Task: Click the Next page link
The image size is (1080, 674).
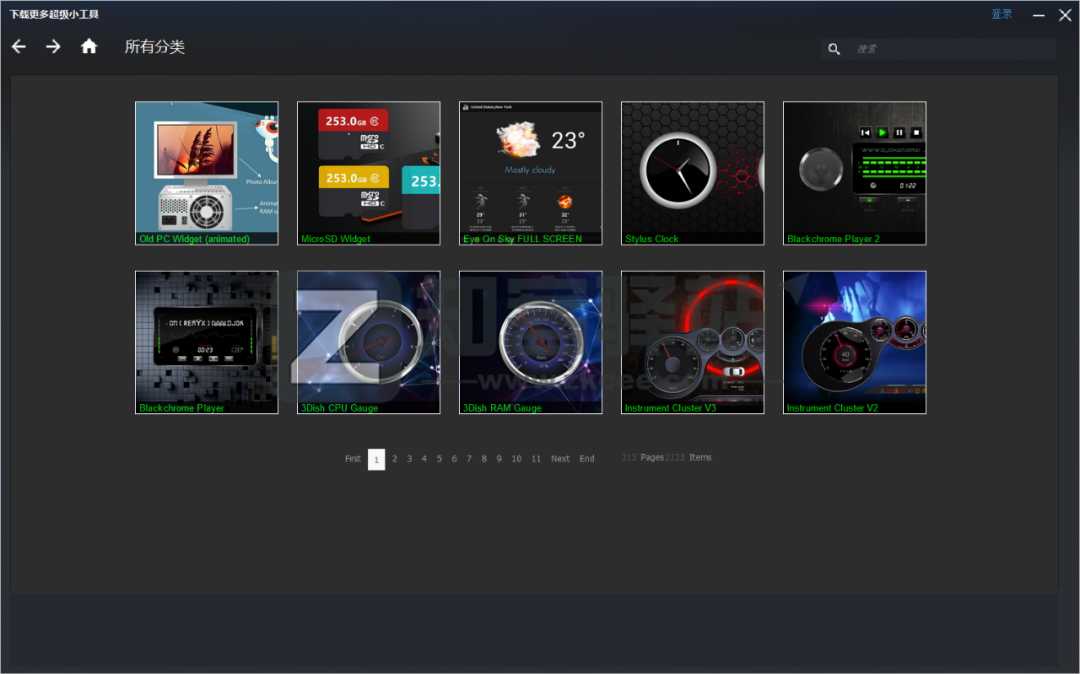Action: click(x=560, y=459)
